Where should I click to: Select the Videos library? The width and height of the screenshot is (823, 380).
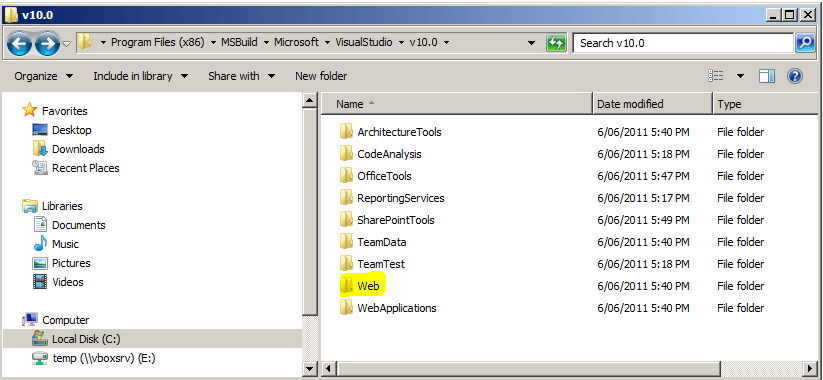click(x=58, y=282)
